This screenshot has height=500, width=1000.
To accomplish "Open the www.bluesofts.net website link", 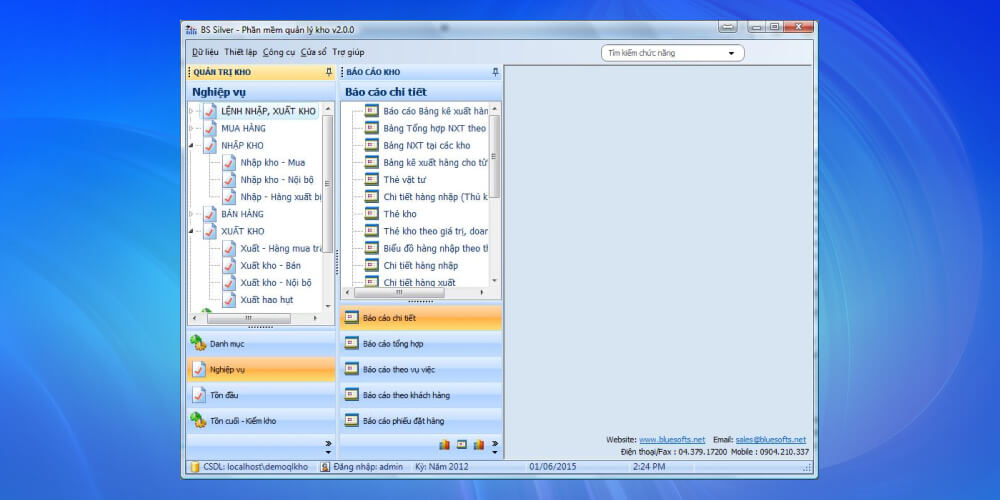I will pyautogui.click(x=672, y=439).
